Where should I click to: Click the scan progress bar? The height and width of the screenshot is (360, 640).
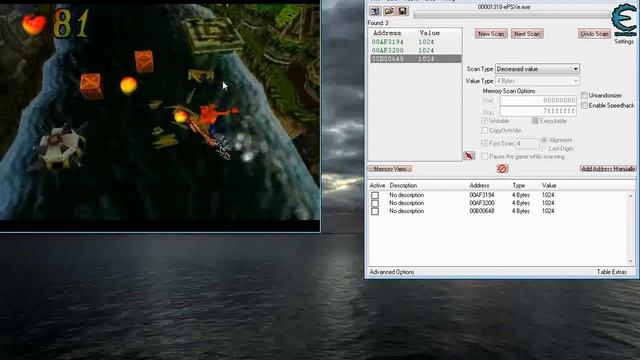[512, 15]
